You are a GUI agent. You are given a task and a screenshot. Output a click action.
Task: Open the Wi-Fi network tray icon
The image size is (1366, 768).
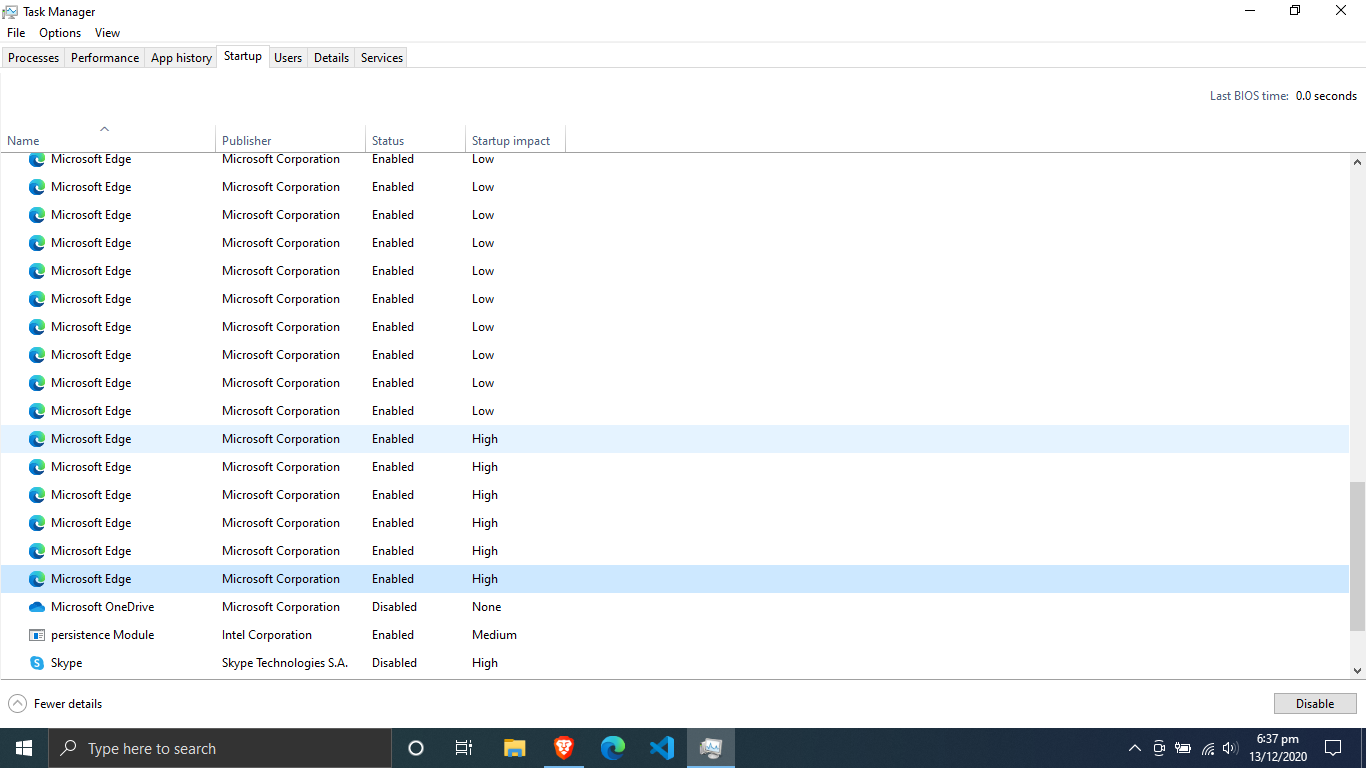(x=1207, y=748)
